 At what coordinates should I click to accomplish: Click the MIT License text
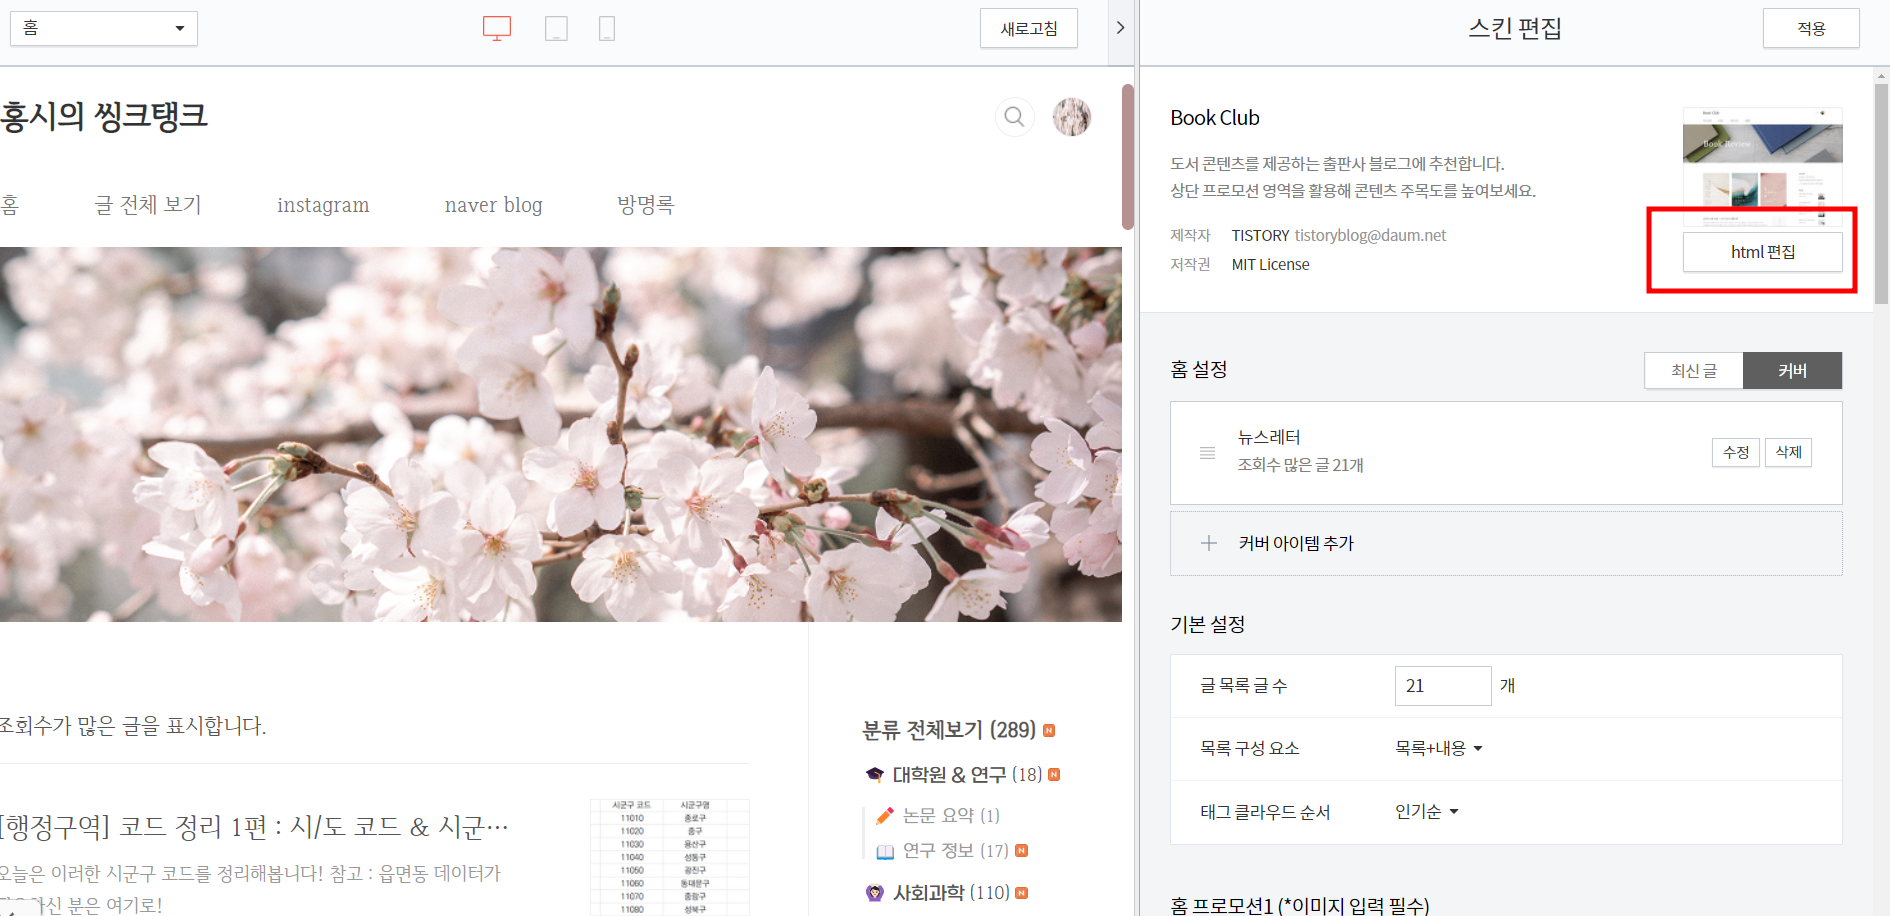point(1270,265)
